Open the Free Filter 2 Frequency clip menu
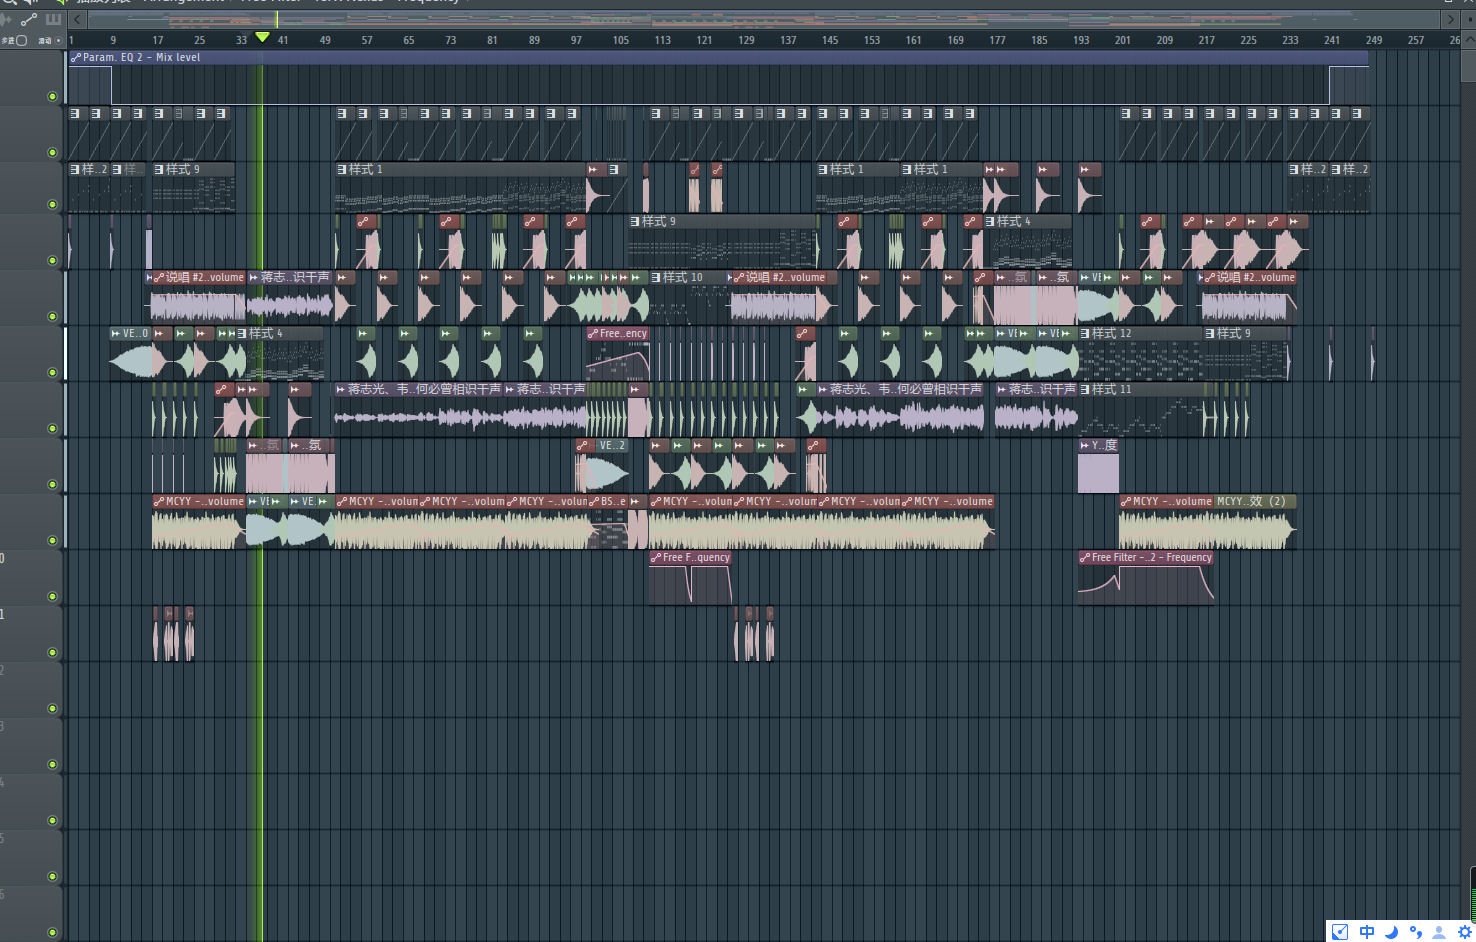Screen dimensions: 1476x942 tap(1085, 558)
